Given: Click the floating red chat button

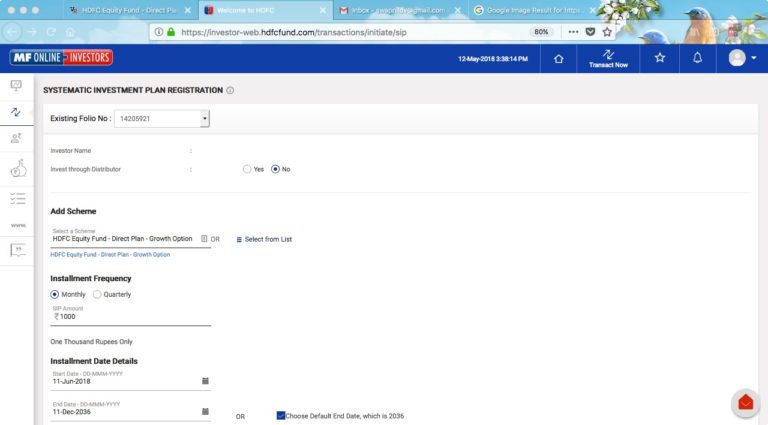Looking at the screenshot, I should 745,402.
